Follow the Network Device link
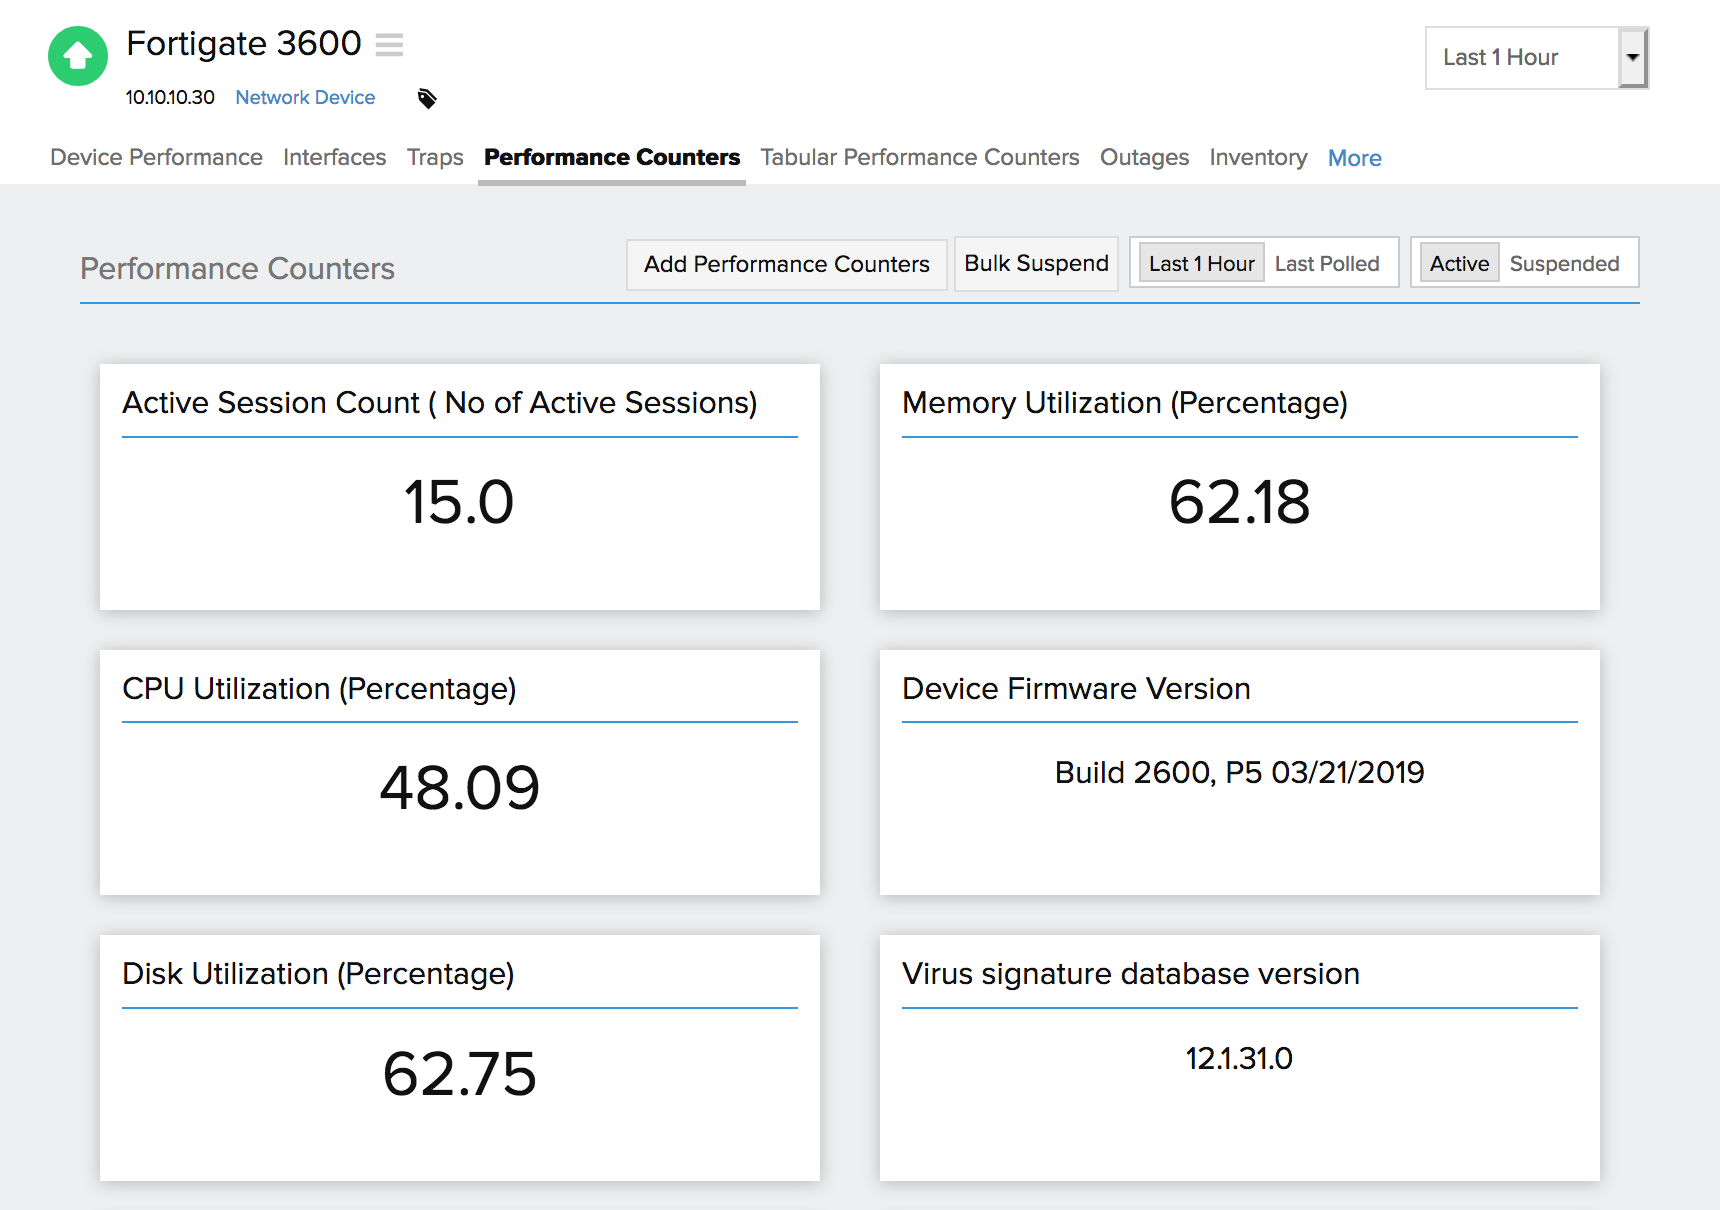Viewport: 1720px width, 1210px height. 305,98
